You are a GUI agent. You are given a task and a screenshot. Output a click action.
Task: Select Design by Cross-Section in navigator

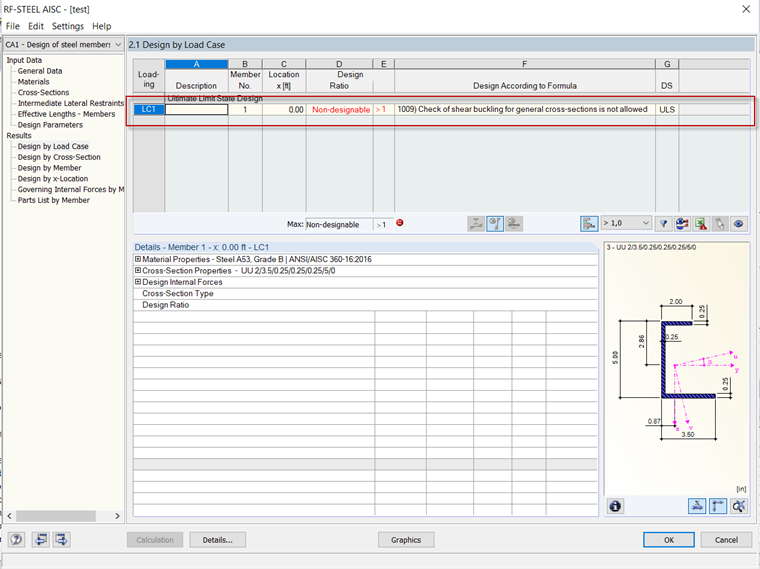[59, 157]
